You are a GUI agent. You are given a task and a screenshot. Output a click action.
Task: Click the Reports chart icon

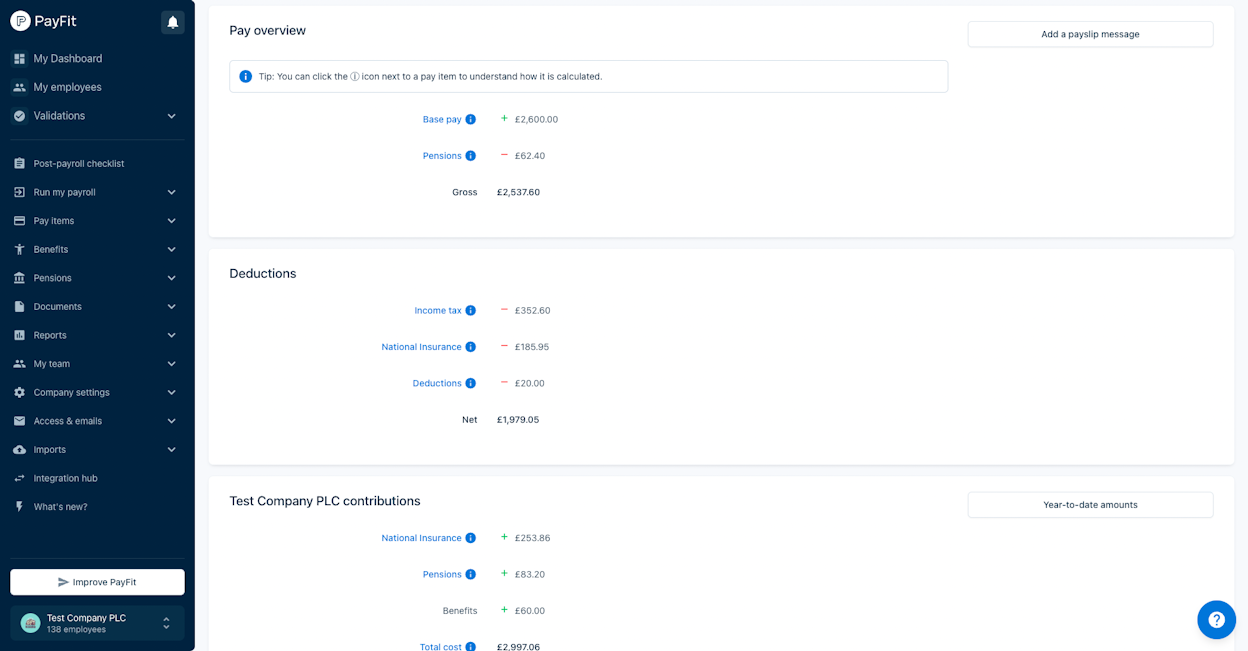click(x=19, y=335)
